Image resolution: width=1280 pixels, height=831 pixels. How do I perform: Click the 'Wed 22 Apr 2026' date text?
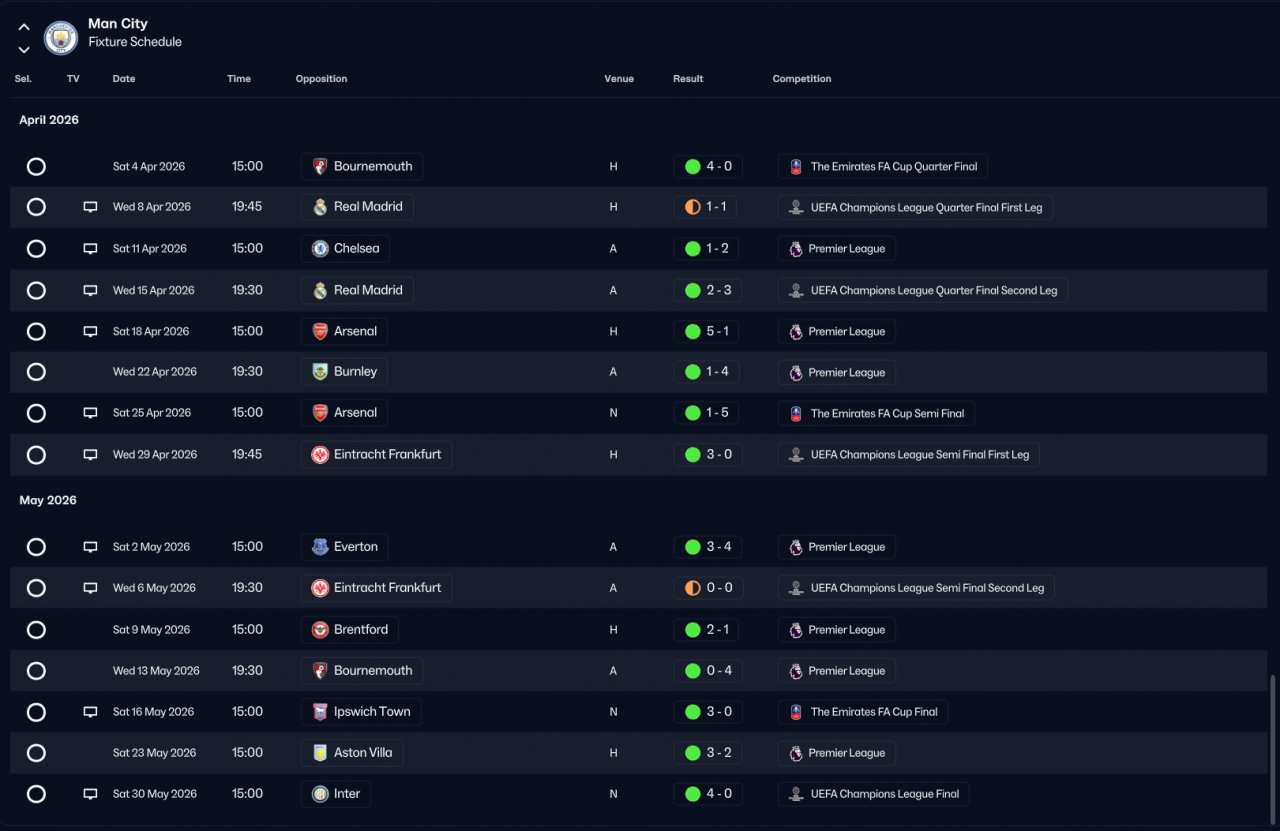tap(155, 372)
